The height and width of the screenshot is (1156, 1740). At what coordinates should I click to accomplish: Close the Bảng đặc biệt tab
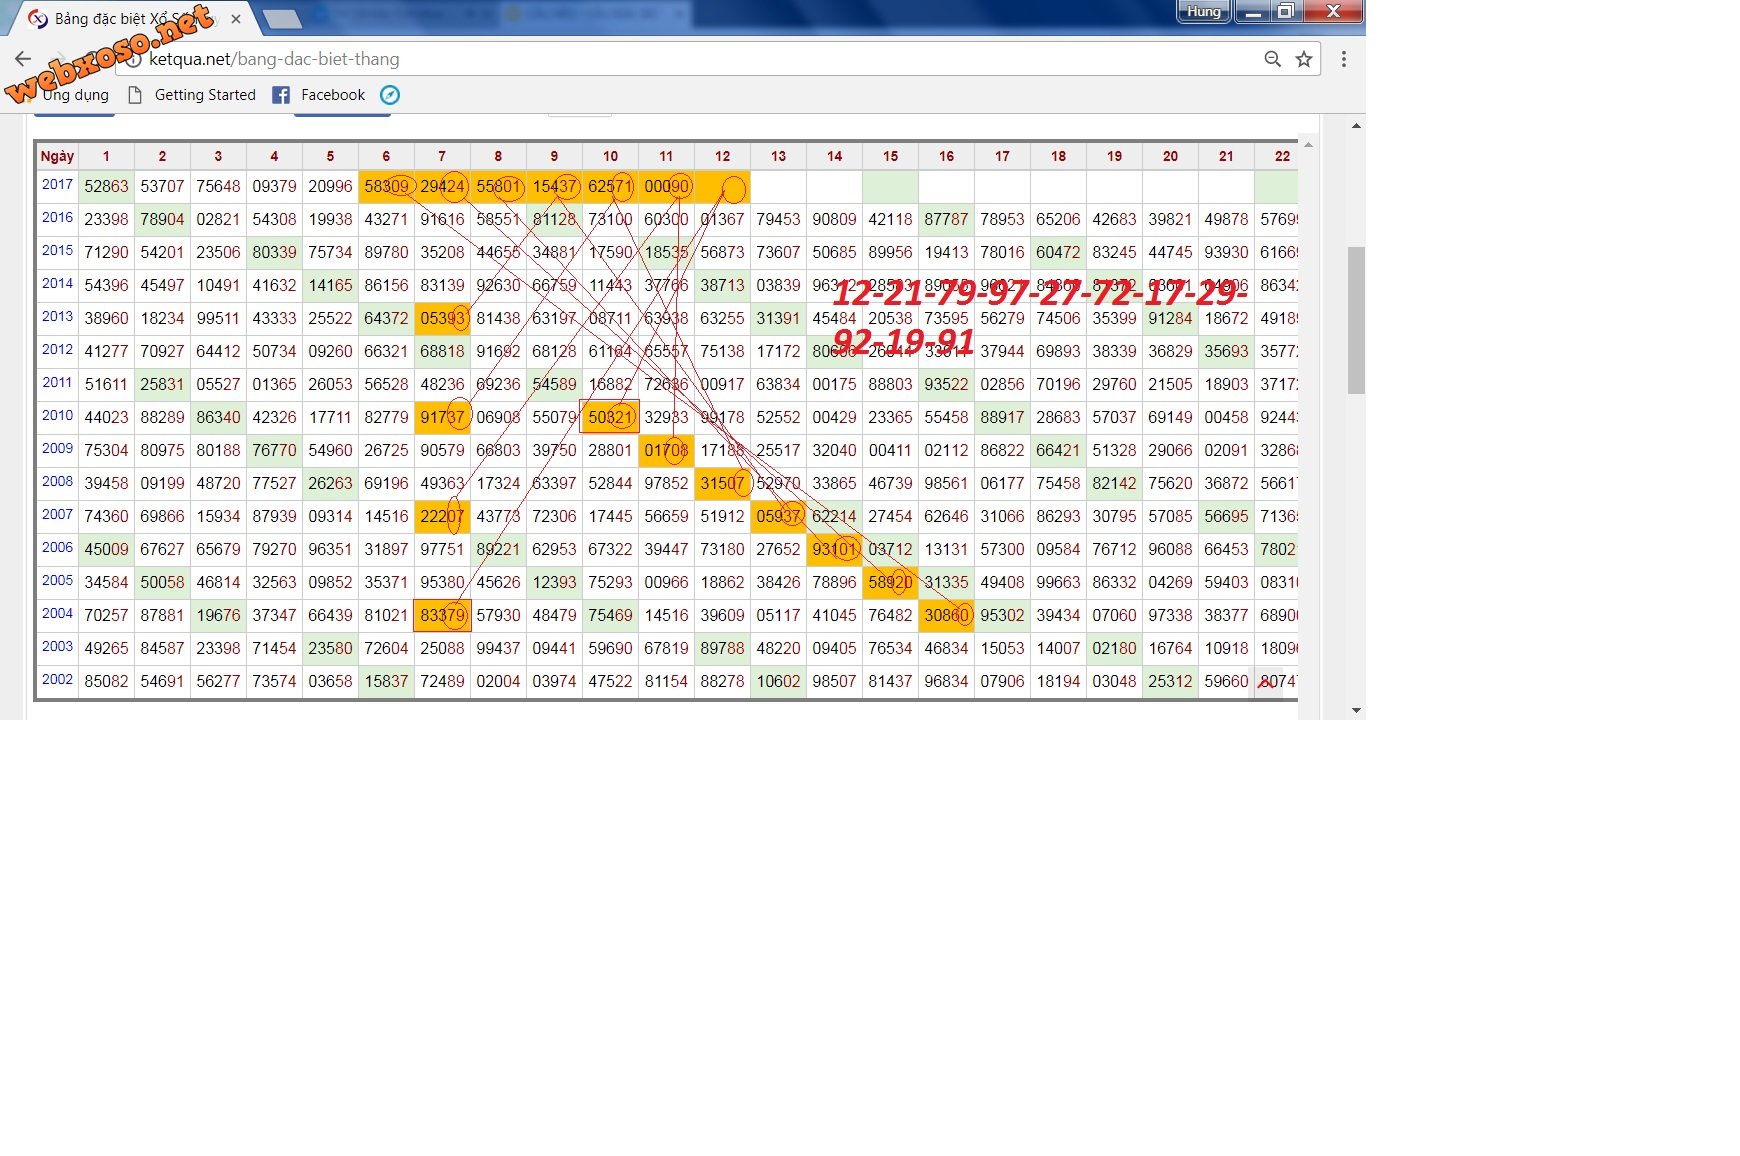click(x=235, y=19)
